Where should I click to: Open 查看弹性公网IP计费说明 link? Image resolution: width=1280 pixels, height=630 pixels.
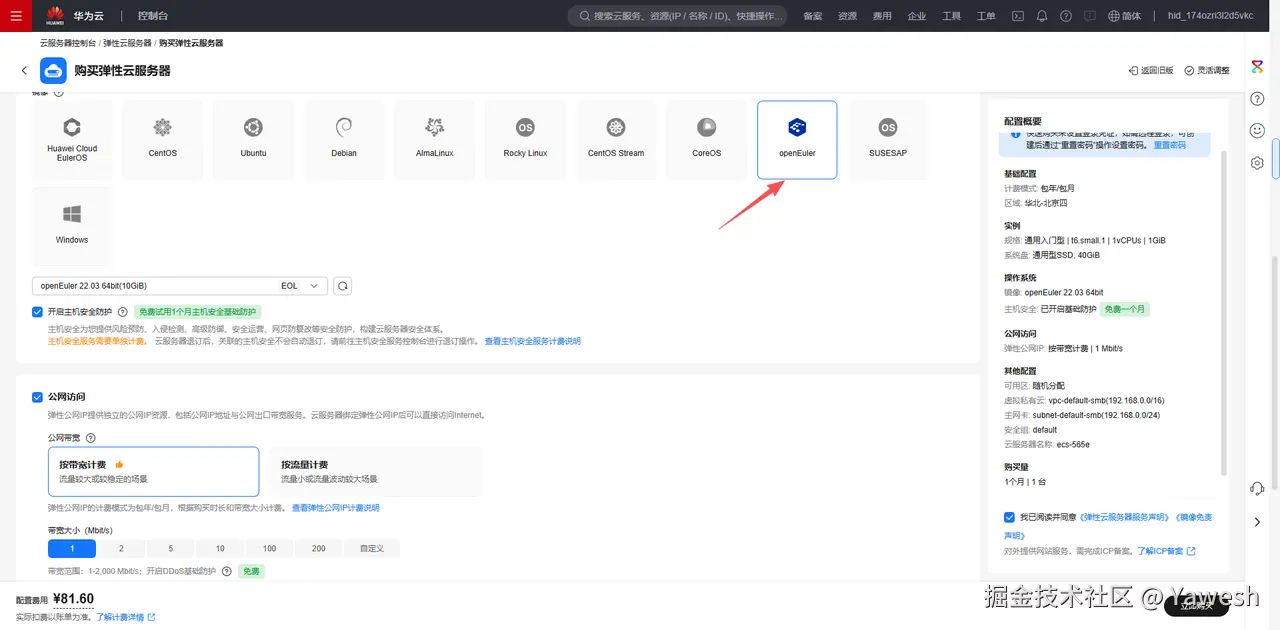[x=336, y=508]
